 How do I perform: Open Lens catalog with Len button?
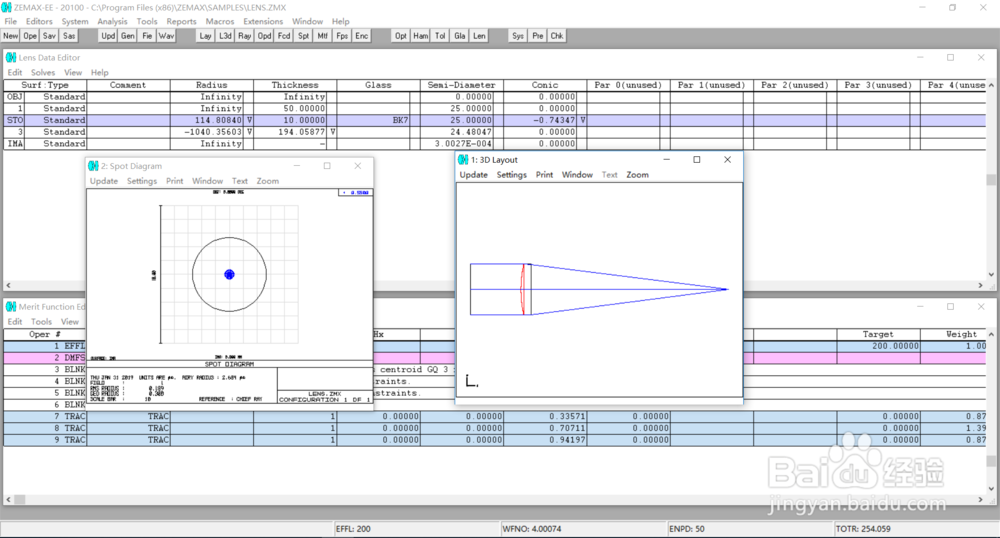click(x=479, y=36)
